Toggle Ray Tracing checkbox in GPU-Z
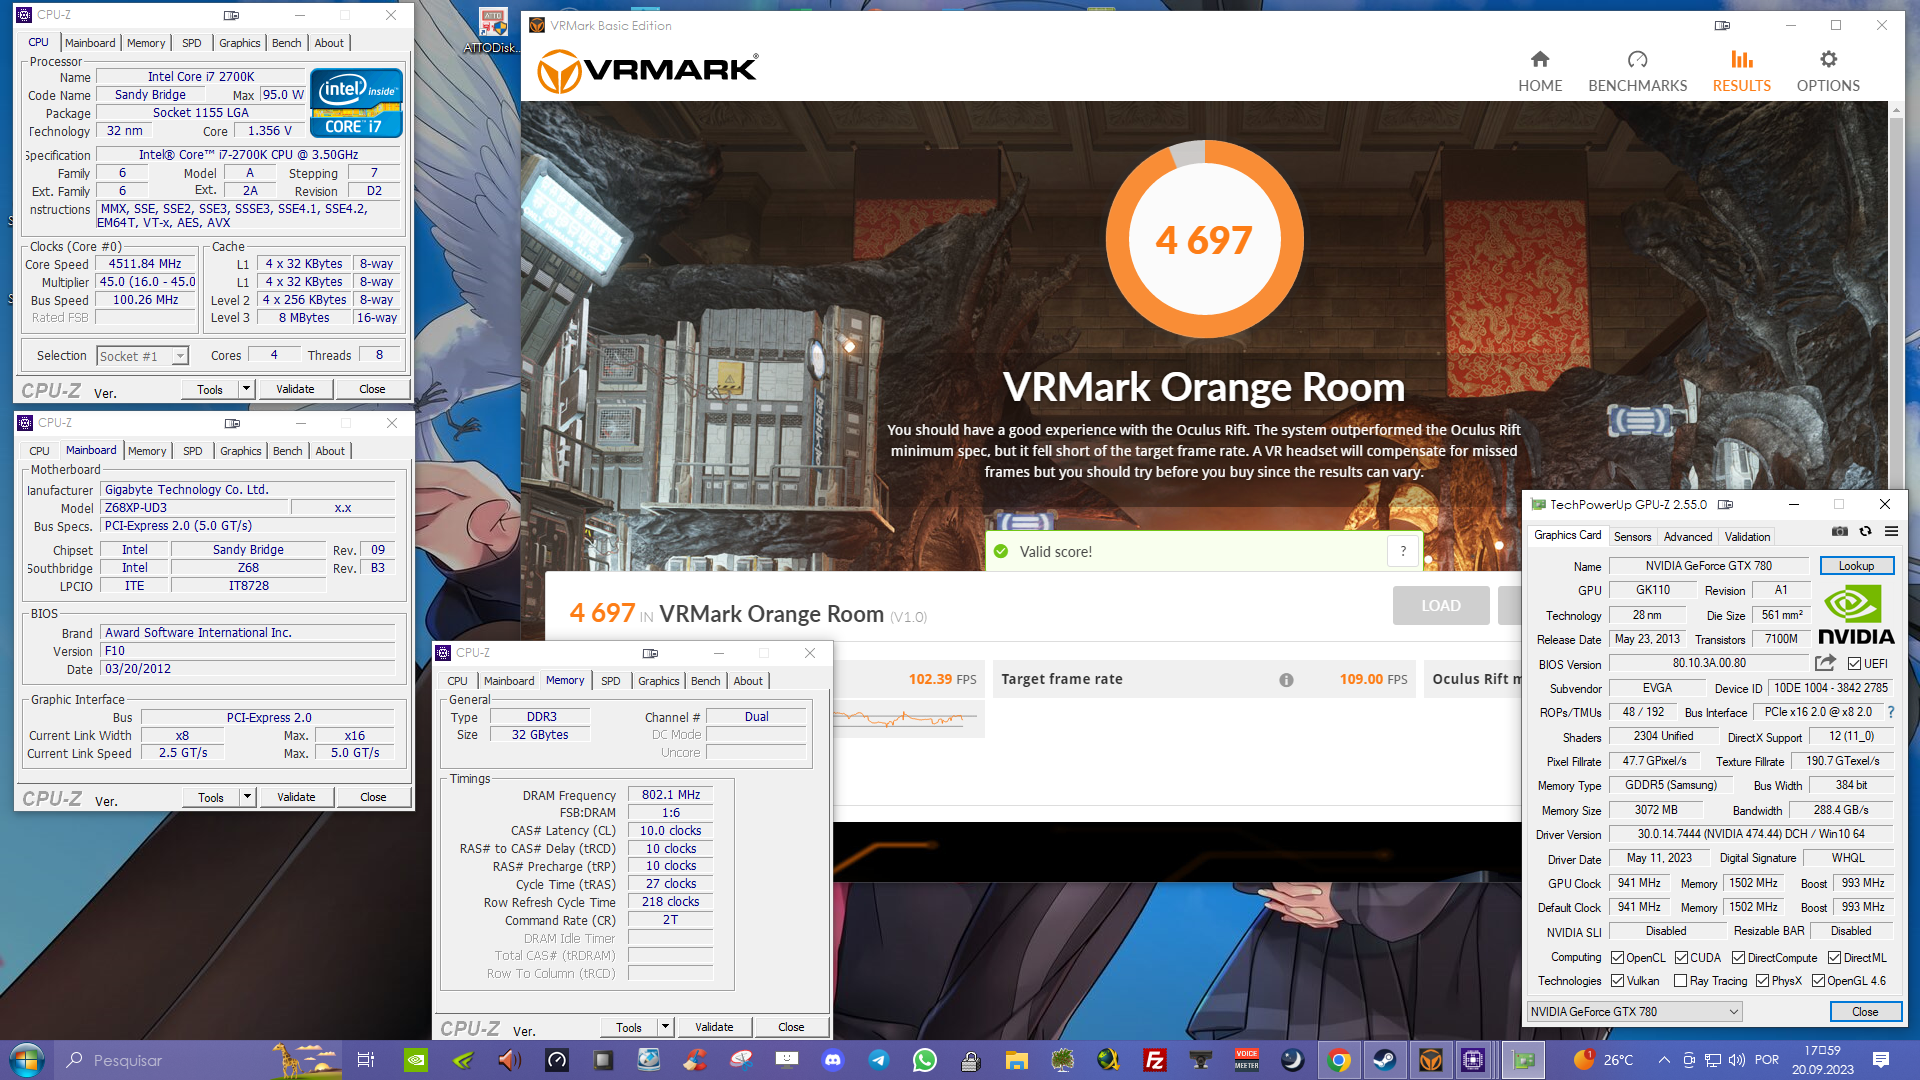Viewport: 1920px width, 1080px height. 1680,981
